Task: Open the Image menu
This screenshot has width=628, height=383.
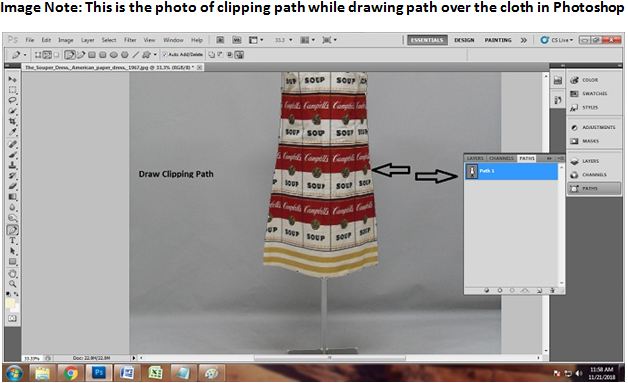Action: pyautogui.click(x=66, y=40)
